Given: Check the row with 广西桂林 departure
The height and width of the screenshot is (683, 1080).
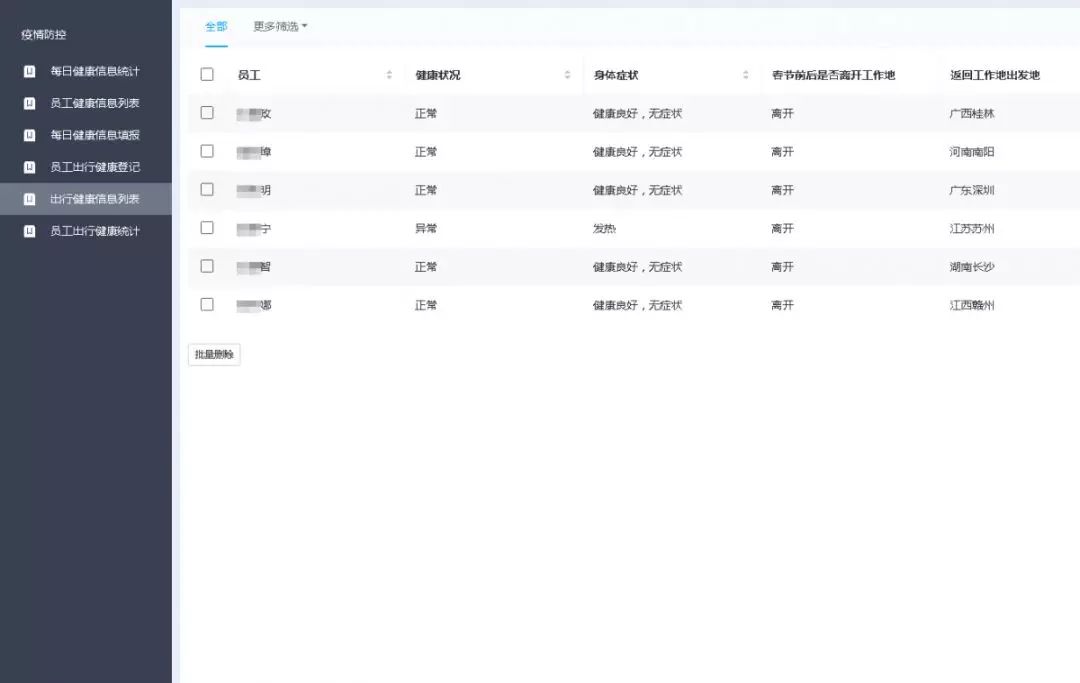Looking at the screenshot, I should [207, 113].
